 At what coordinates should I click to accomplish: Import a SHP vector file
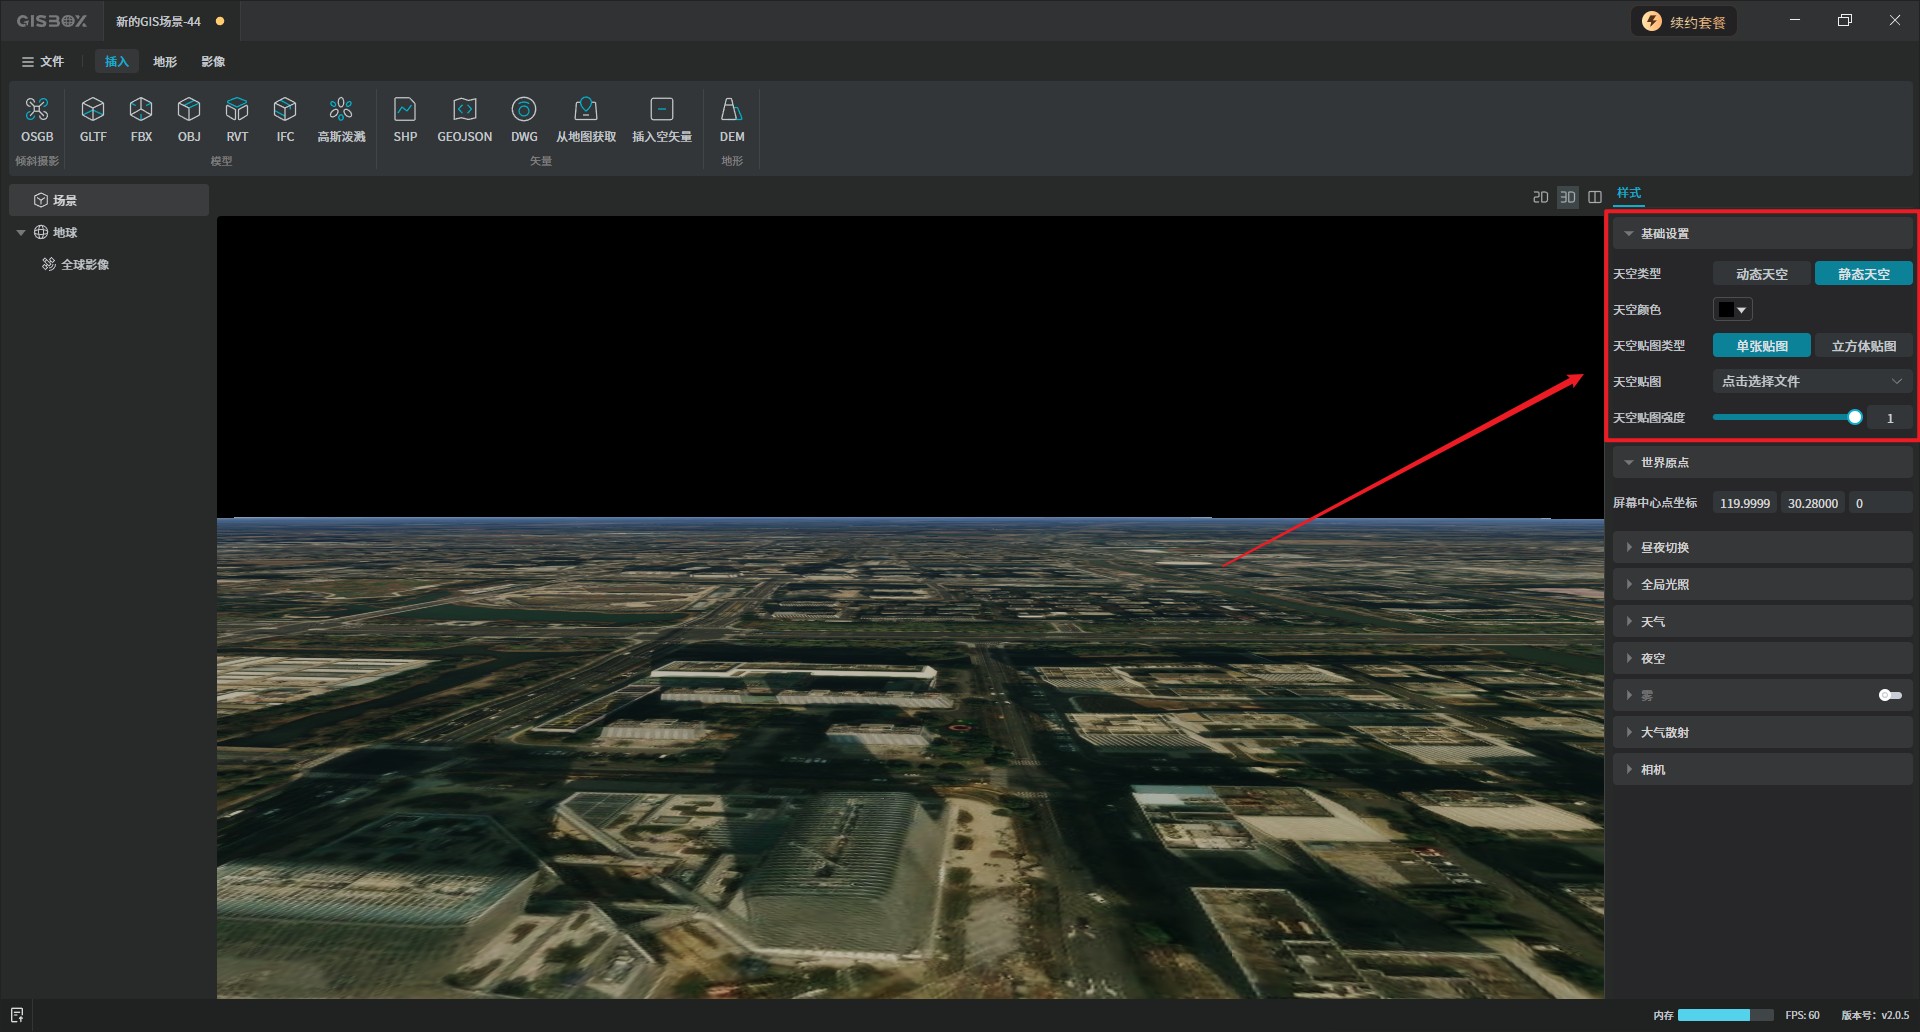pyautogui.click(x=405, y=119)
